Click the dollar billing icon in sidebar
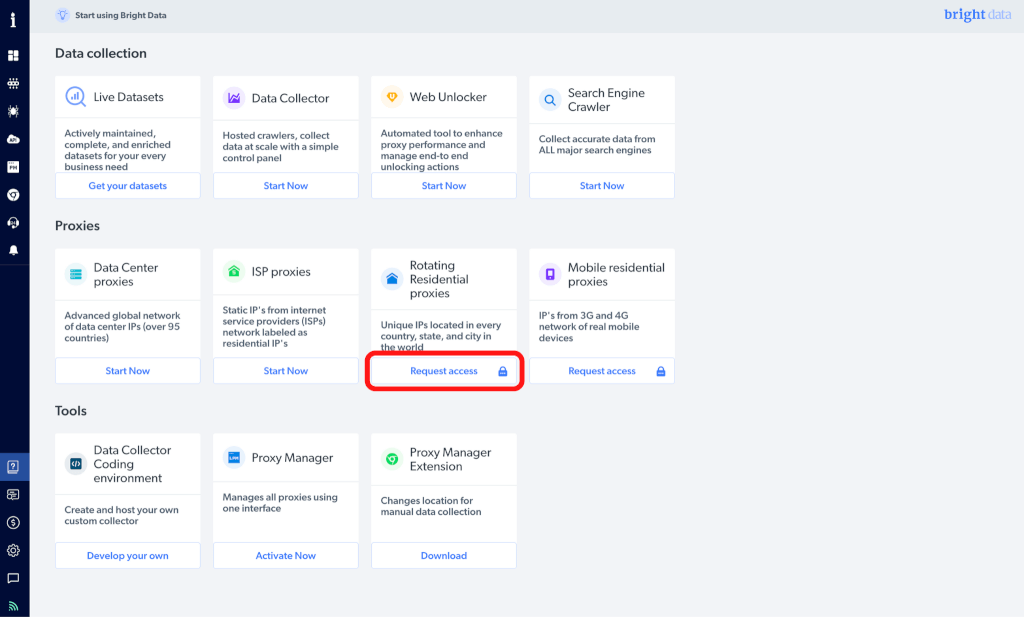 point(14,522)
